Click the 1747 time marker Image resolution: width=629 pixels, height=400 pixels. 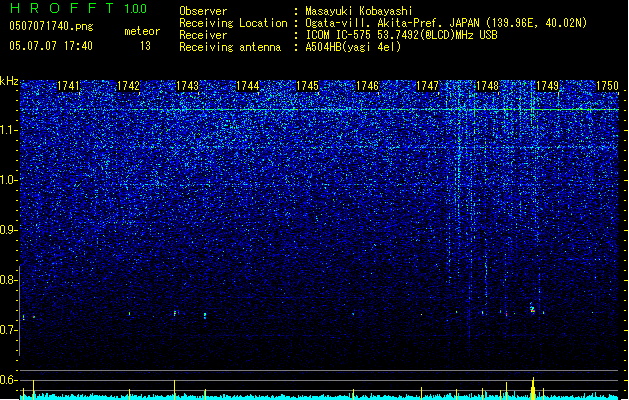point(428,86)
